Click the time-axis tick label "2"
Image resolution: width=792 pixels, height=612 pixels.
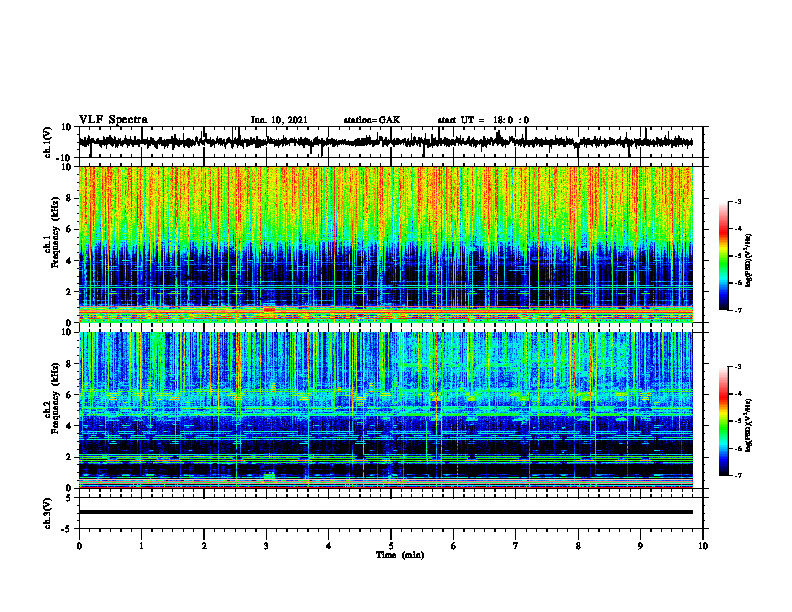tap(204, 546)
